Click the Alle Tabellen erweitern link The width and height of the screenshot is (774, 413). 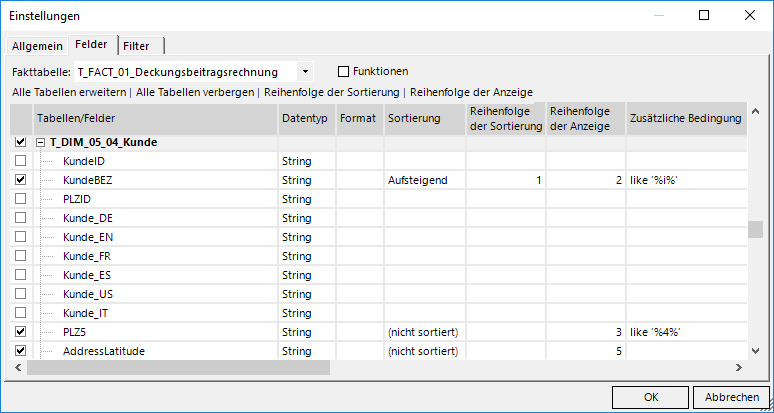[x=69, y=92]
